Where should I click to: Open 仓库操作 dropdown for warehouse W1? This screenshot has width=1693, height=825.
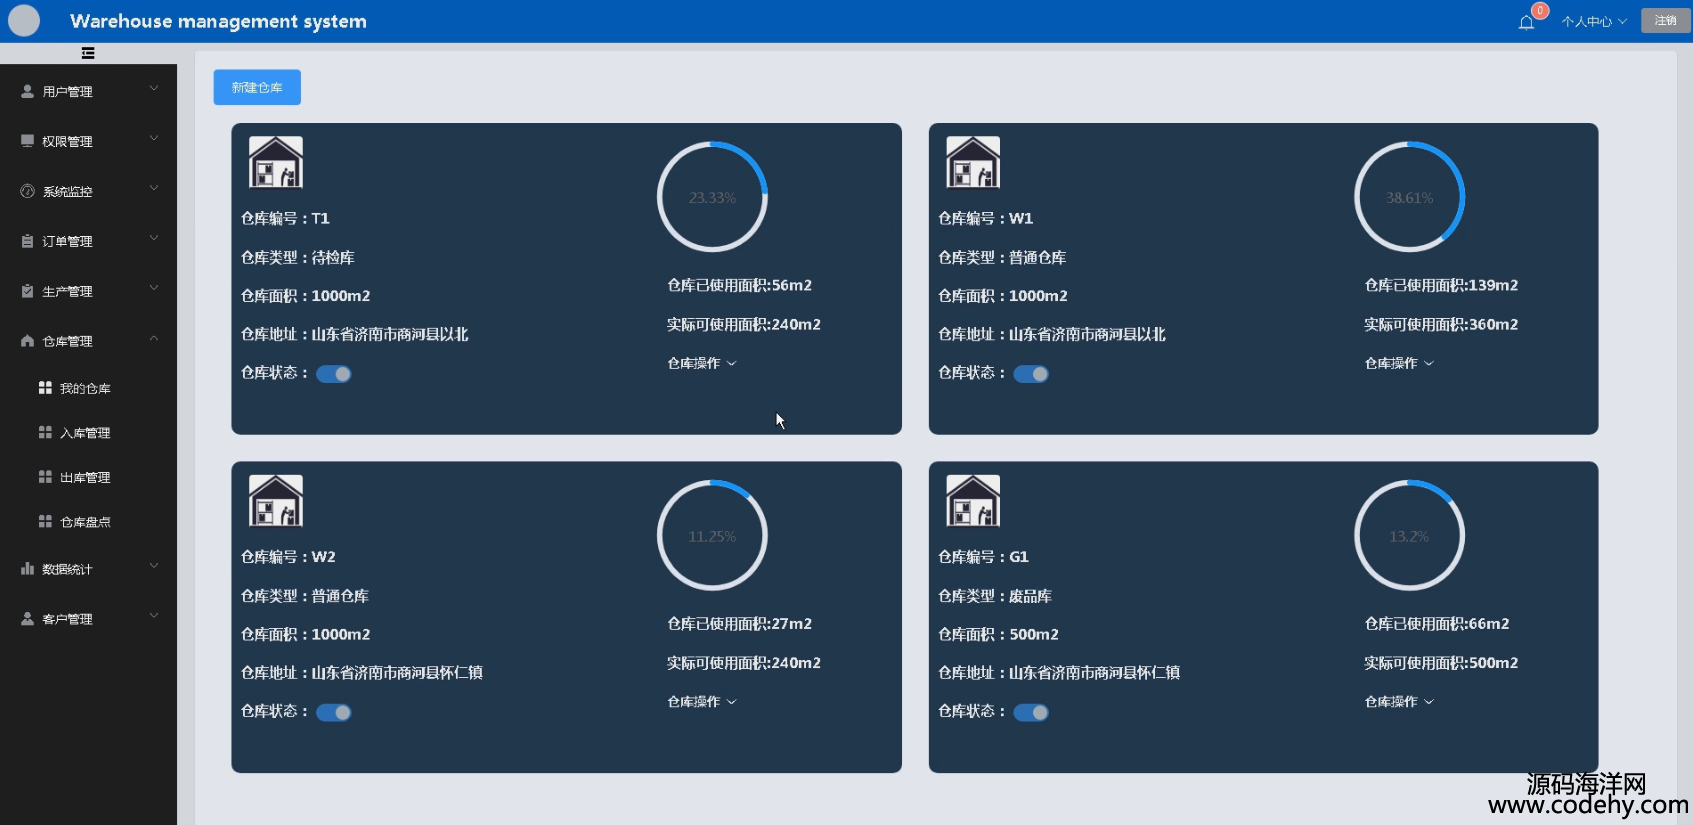coord(1399,363)
